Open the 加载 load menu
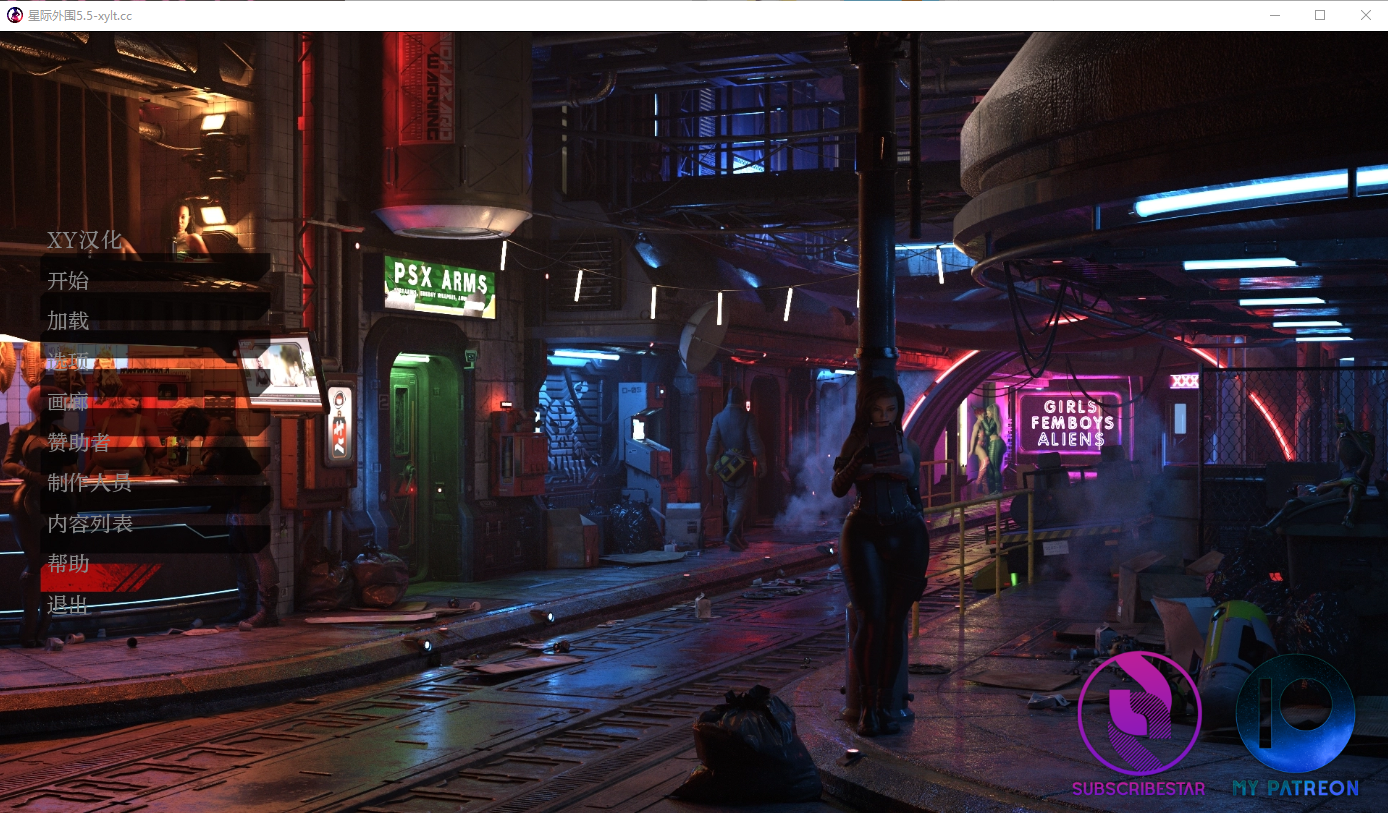Image resolution: width=1388 pixels, height=813 pixels. point(68,321)
